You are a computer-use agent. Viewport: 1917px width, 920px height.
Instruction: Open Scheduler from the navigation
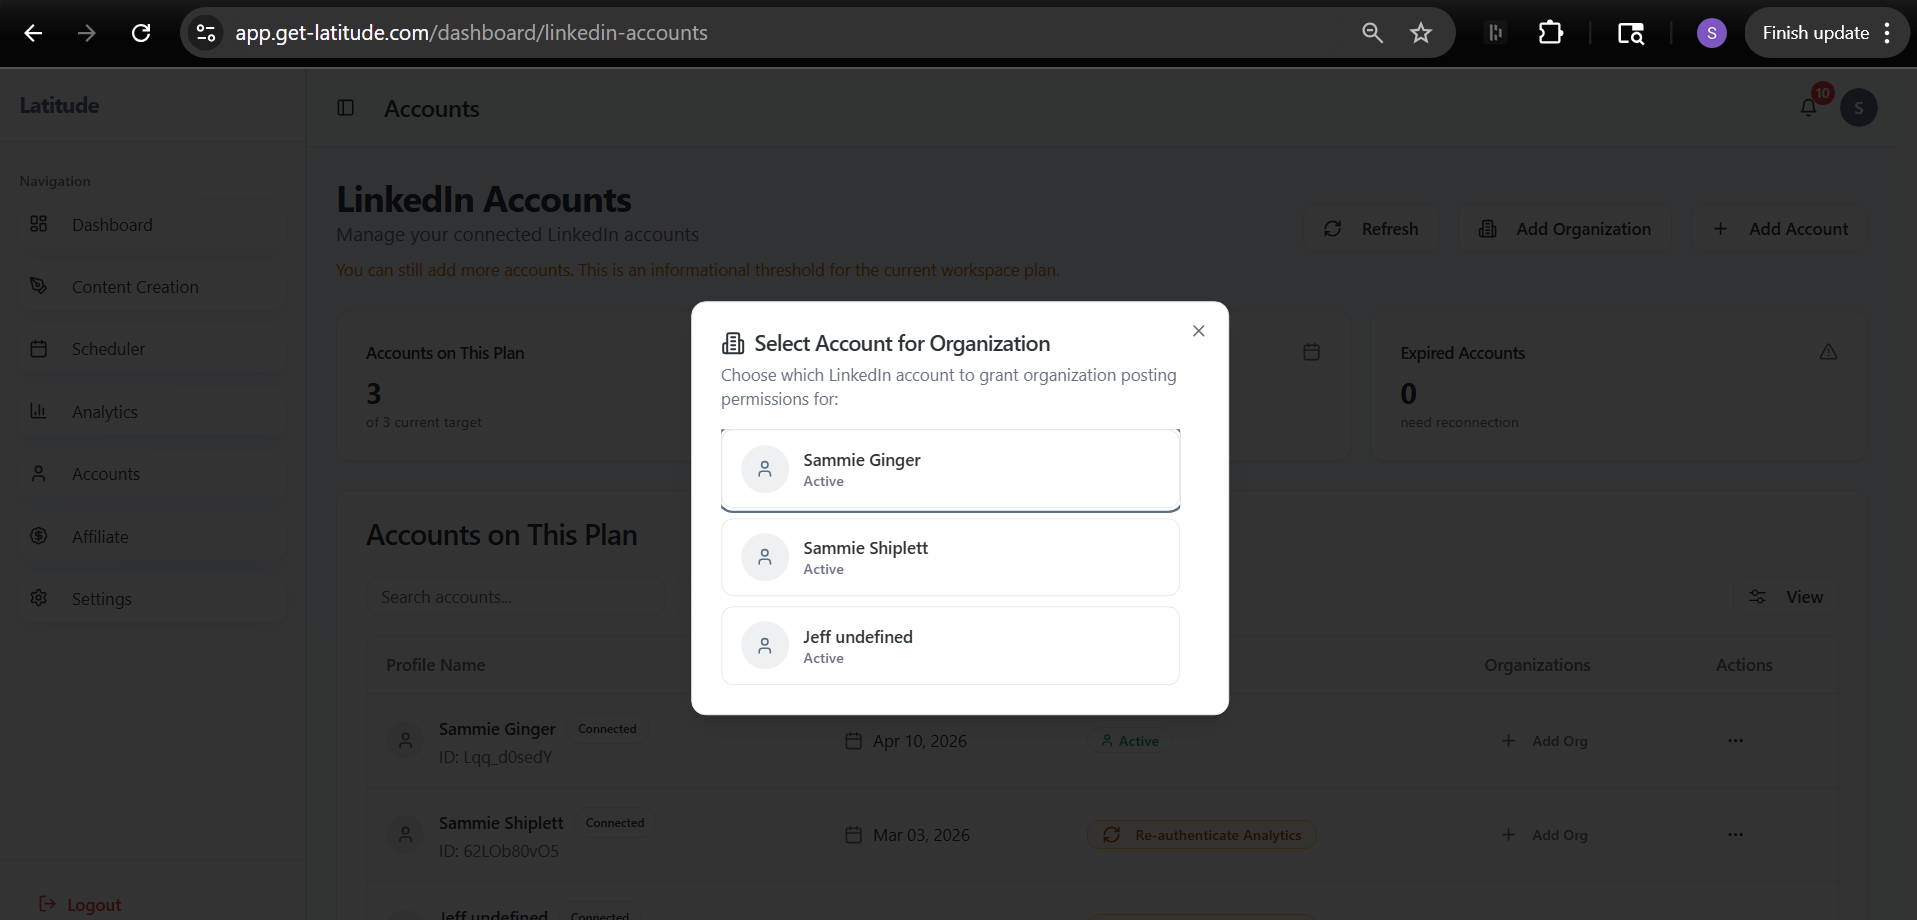(108, 349)
